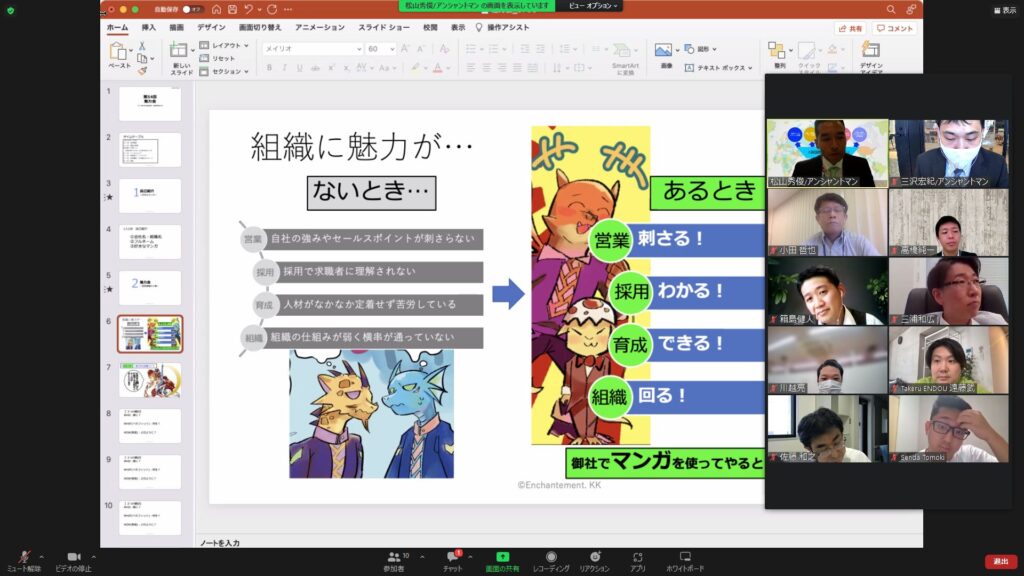Screen dimensions: 1024x576
Task: Click the Cut scissors icon
Action: (142, 46)
